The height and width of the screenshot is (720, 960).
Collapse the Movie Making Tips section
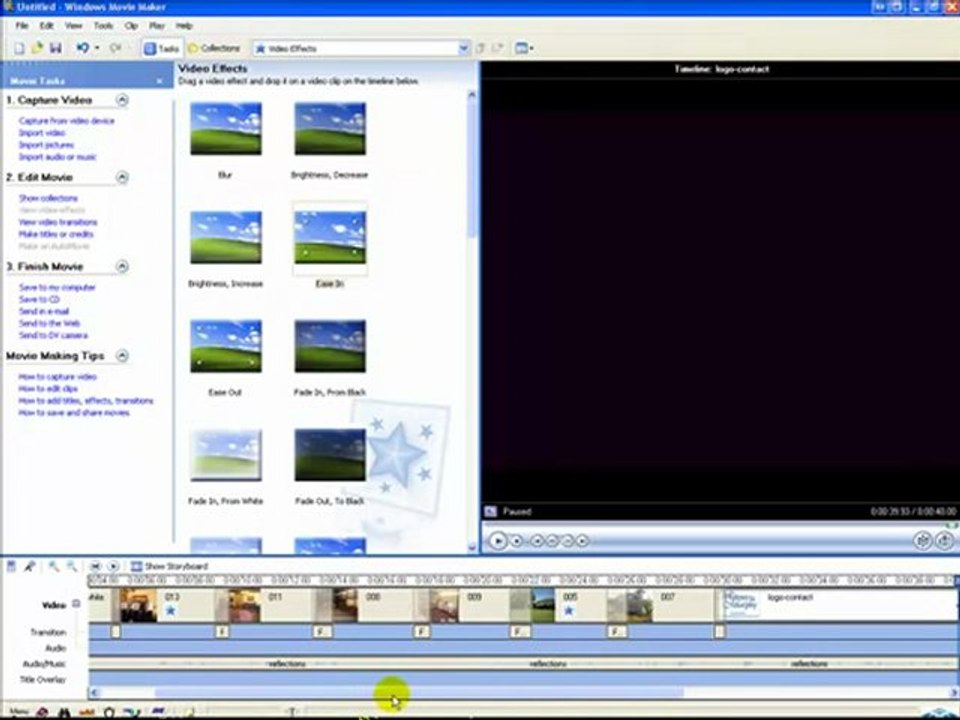click(122, 356)
